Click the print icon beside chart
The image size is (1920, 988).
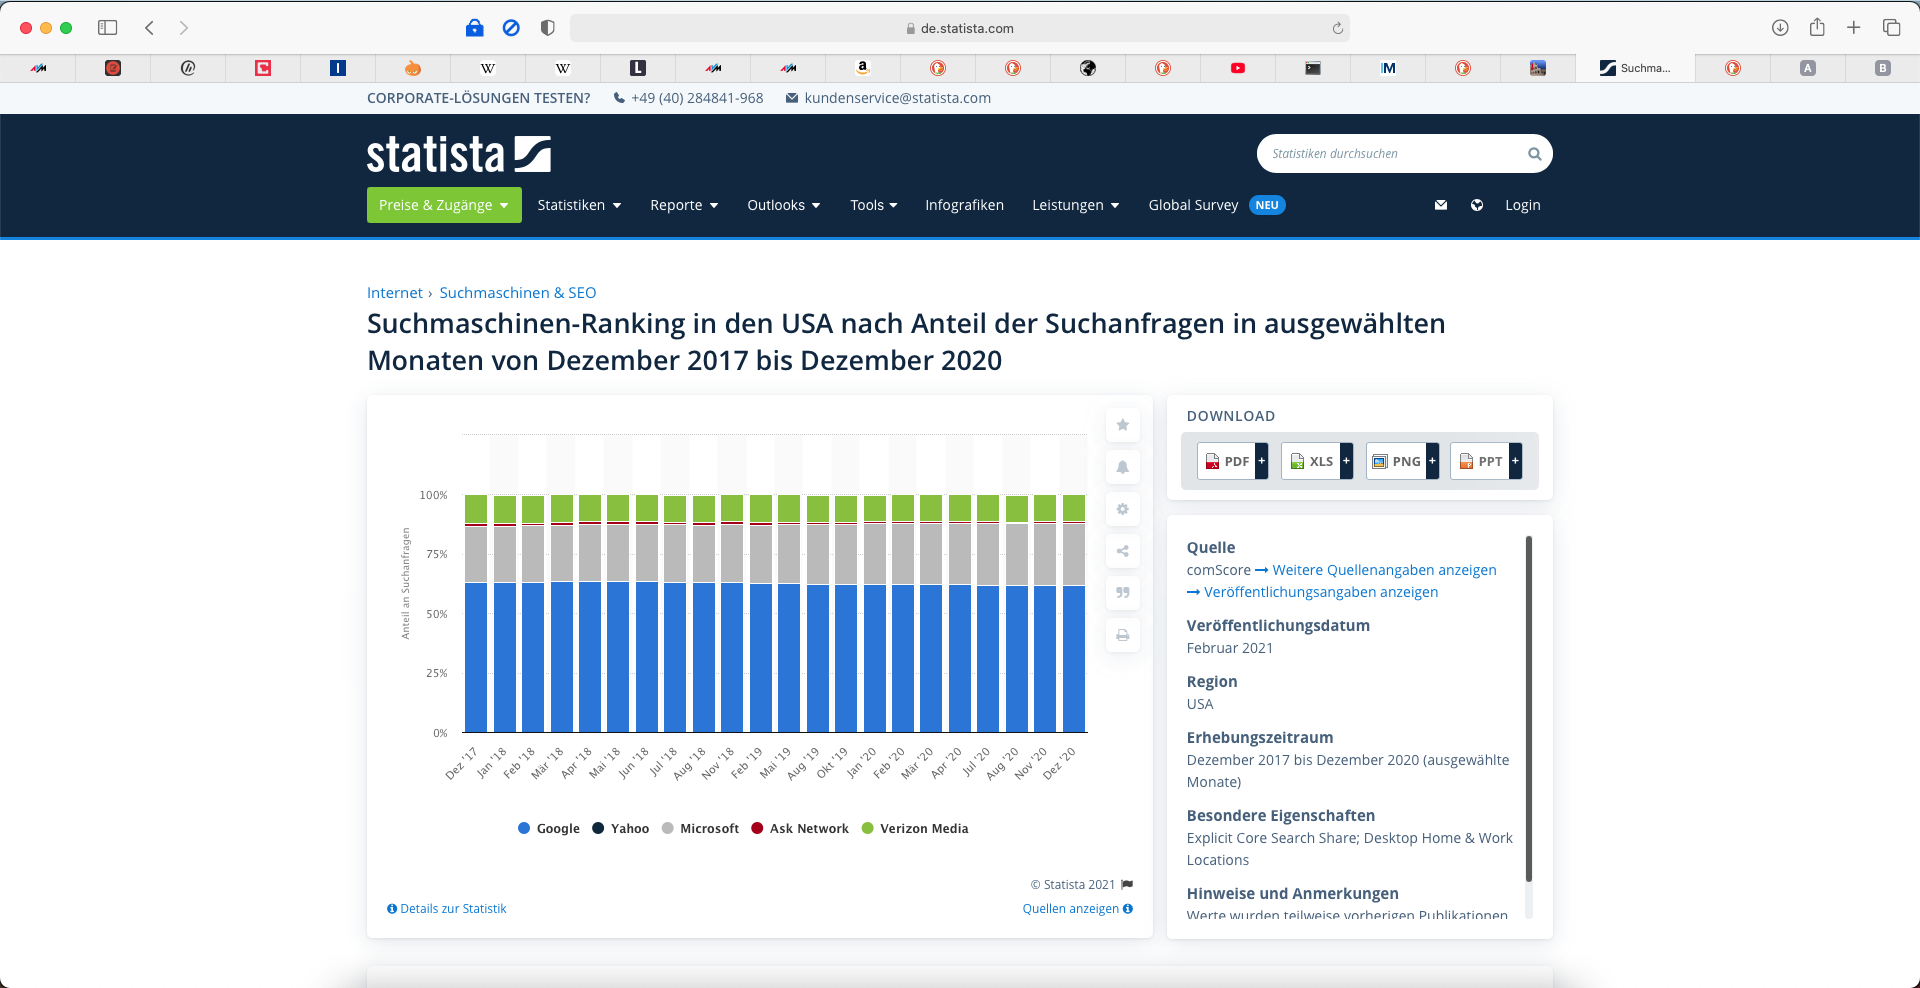[1122, 635]
